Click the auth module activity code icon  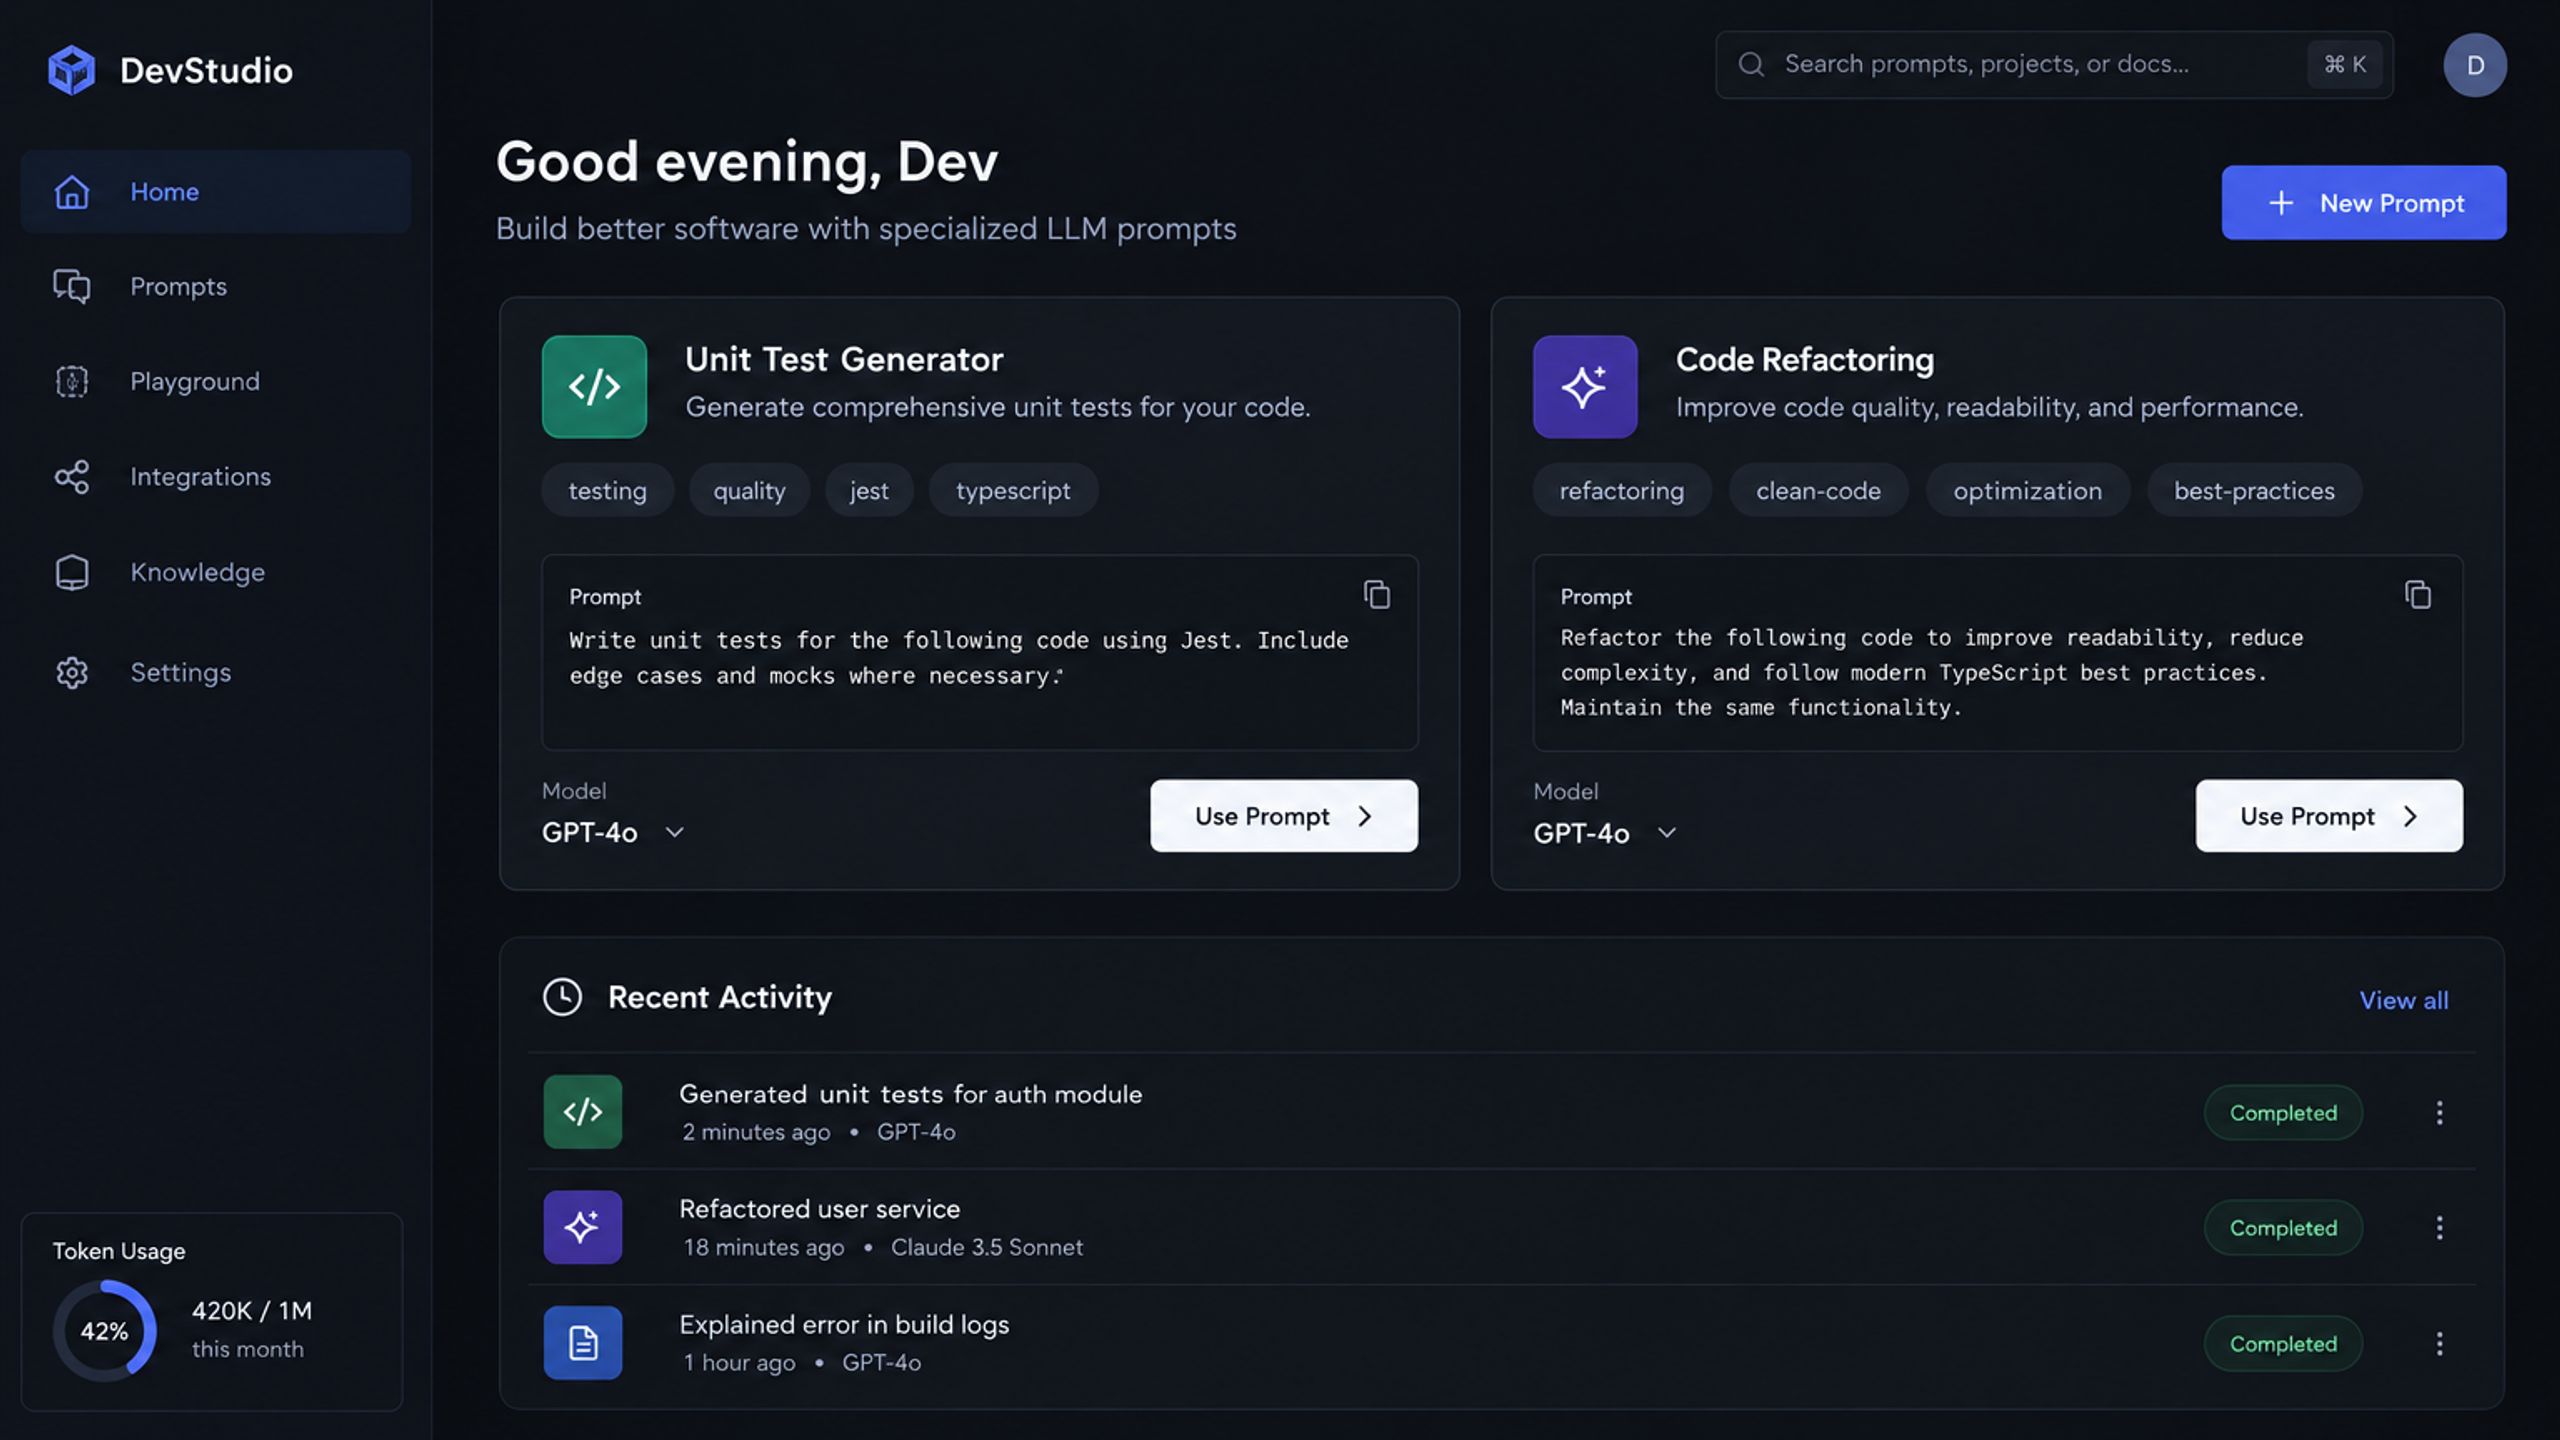pyautogui.click(x=583, y=1112)
